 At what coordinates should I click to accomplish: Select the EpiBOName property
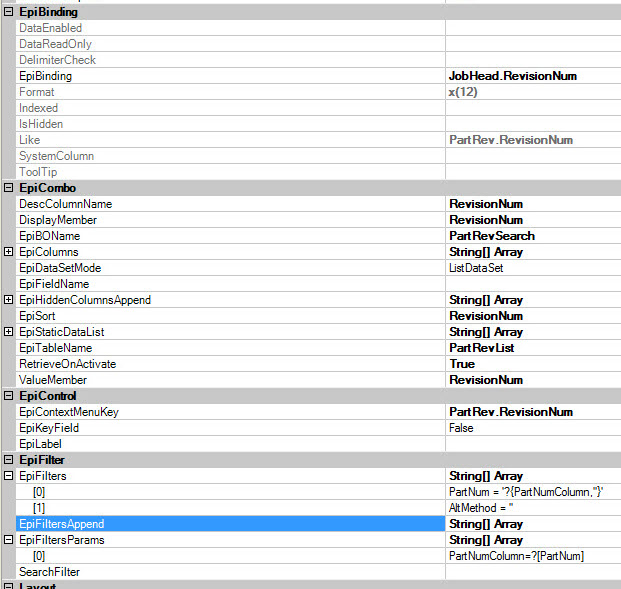[230, 236]
